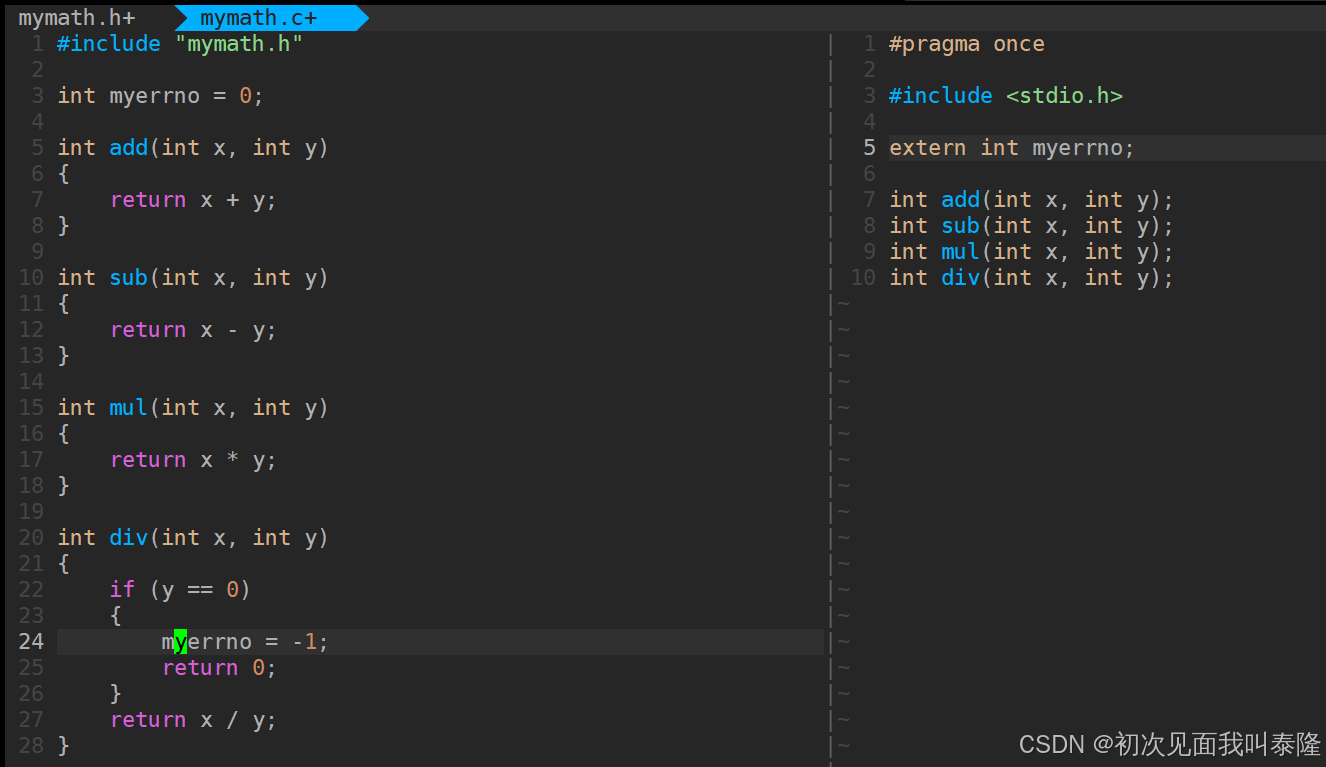1326x767 pixels.
Task: Click the 'myerrno = -1;' assignment line
Action: point(245,642)
